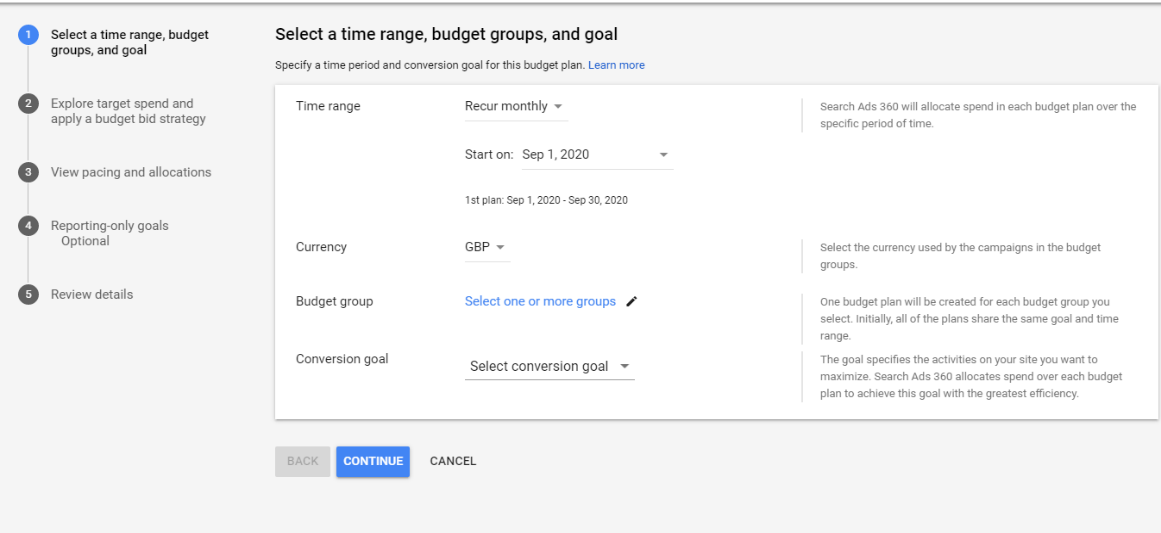Click the Cancel button

(x=453, y=461)
